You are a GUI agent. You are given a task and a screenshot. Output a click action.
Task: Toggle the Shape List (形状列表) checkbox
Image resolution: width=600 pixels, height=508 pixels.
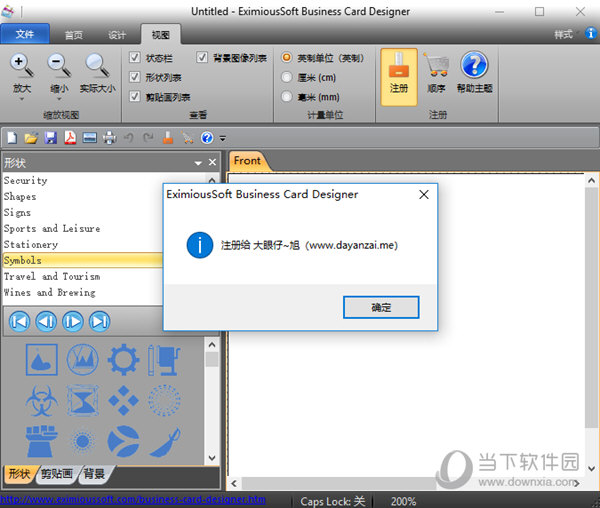click(x=135, y=77)
